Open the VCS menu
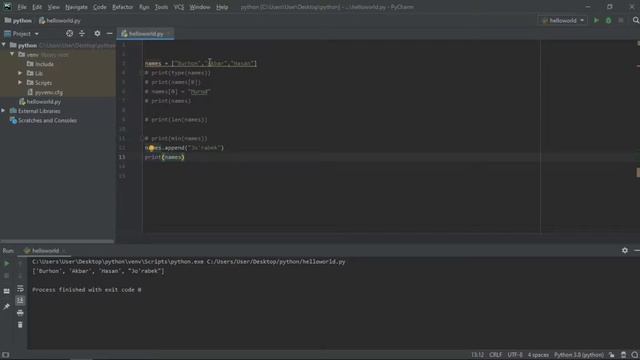640x360 pixels. pyautogui.click(x=179, y=7)
